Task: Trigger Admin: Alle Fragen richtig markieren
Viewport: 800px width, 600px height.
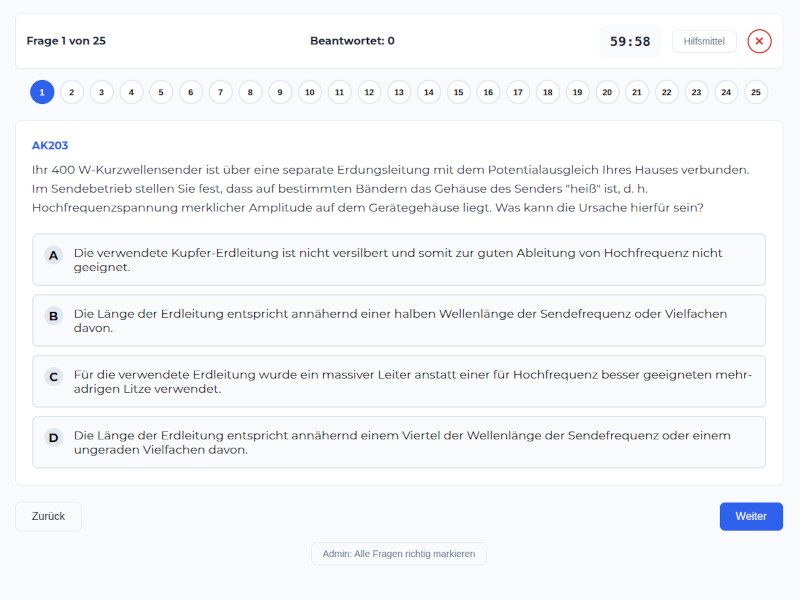Action: pyautogui.click(x=398, y=553)
